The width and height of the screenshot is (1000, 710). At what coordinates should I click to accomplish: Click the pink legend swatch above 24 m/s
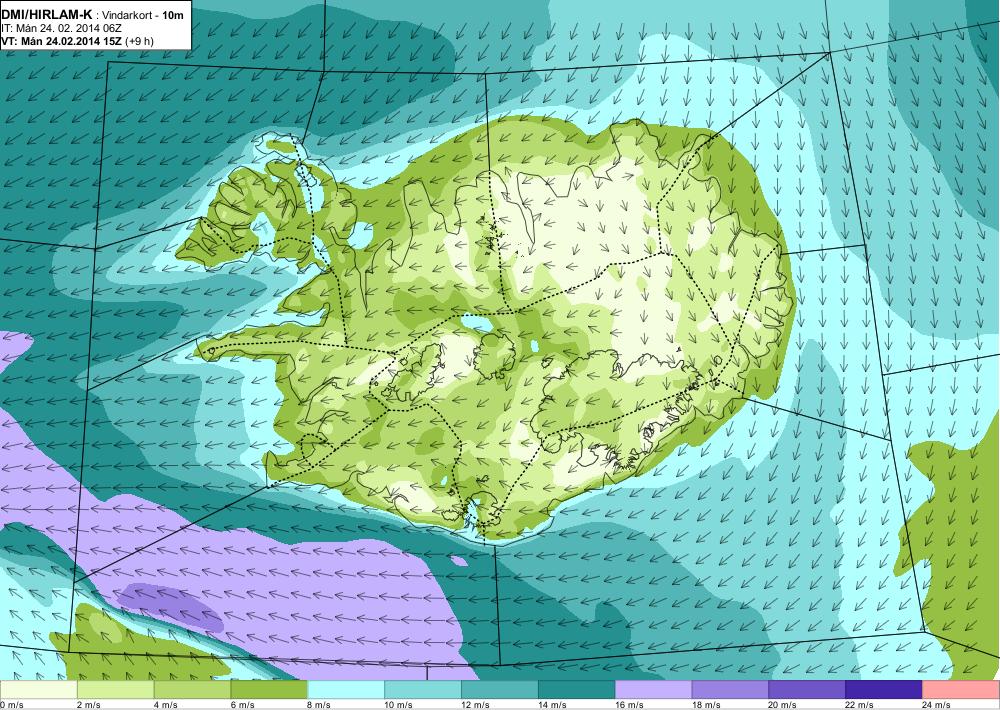point(961,690)
